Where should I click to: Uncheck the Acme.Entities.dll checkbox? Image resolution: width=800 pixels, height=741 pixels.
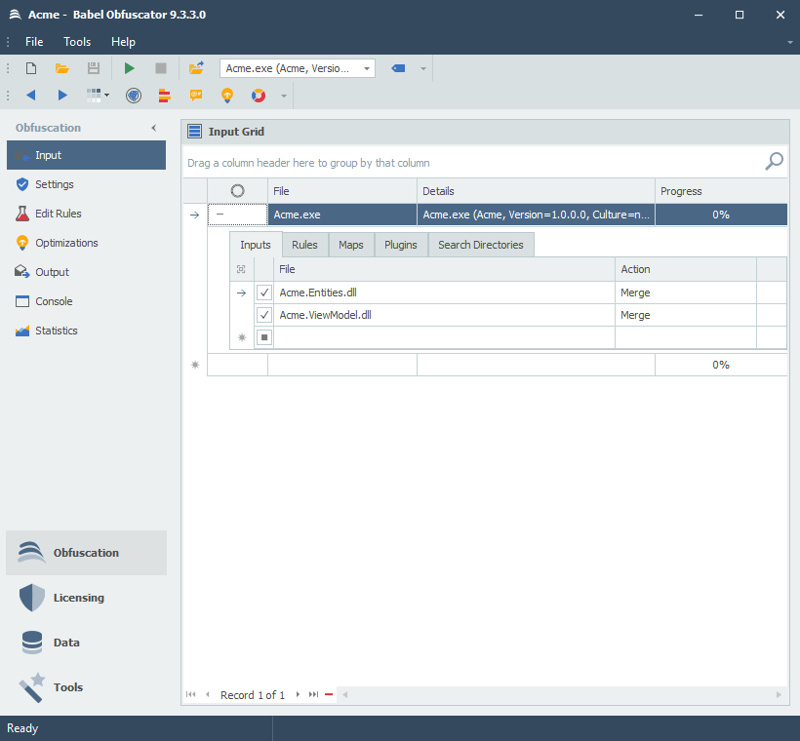(x=264, y=292)
